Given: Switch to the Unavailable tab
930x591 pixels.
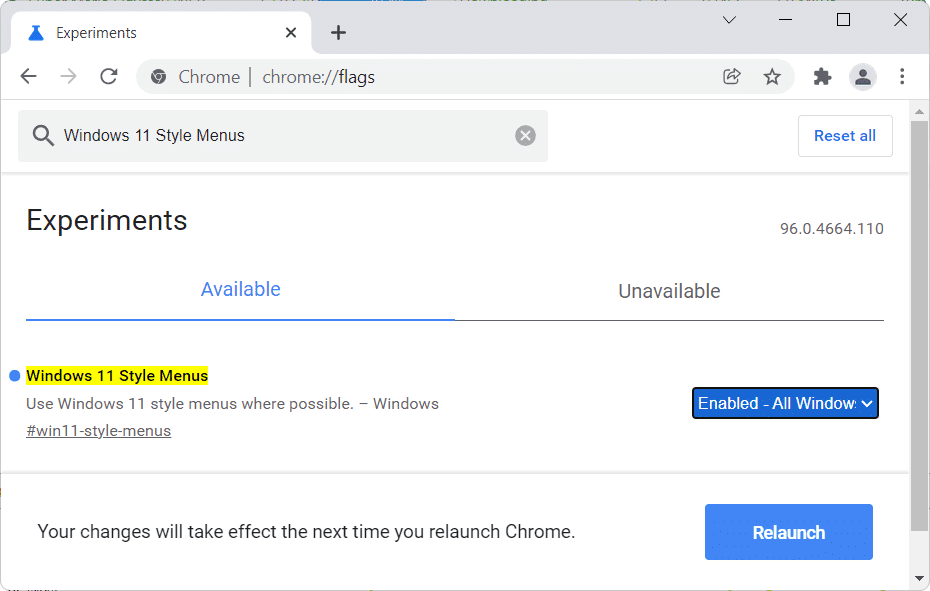Looking at the screenshot, I should click(x=669, y=291).
